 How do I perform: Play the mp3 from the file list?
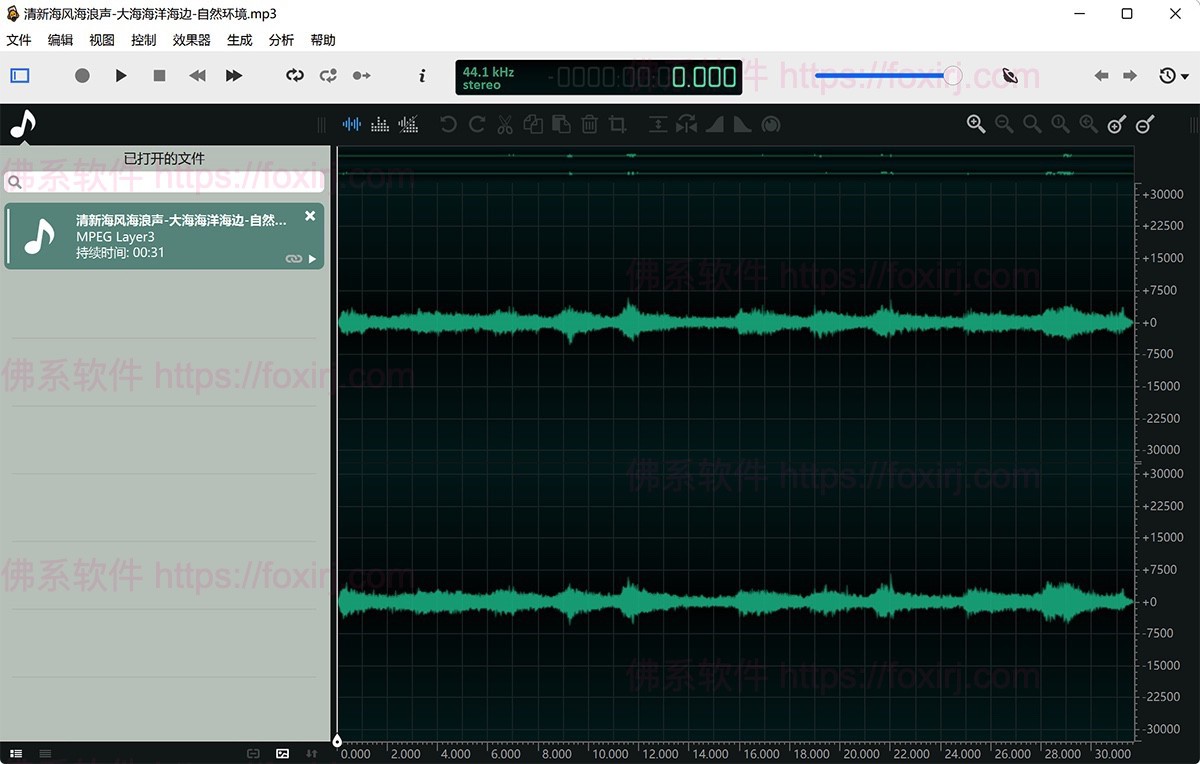(x=313, y=259)
